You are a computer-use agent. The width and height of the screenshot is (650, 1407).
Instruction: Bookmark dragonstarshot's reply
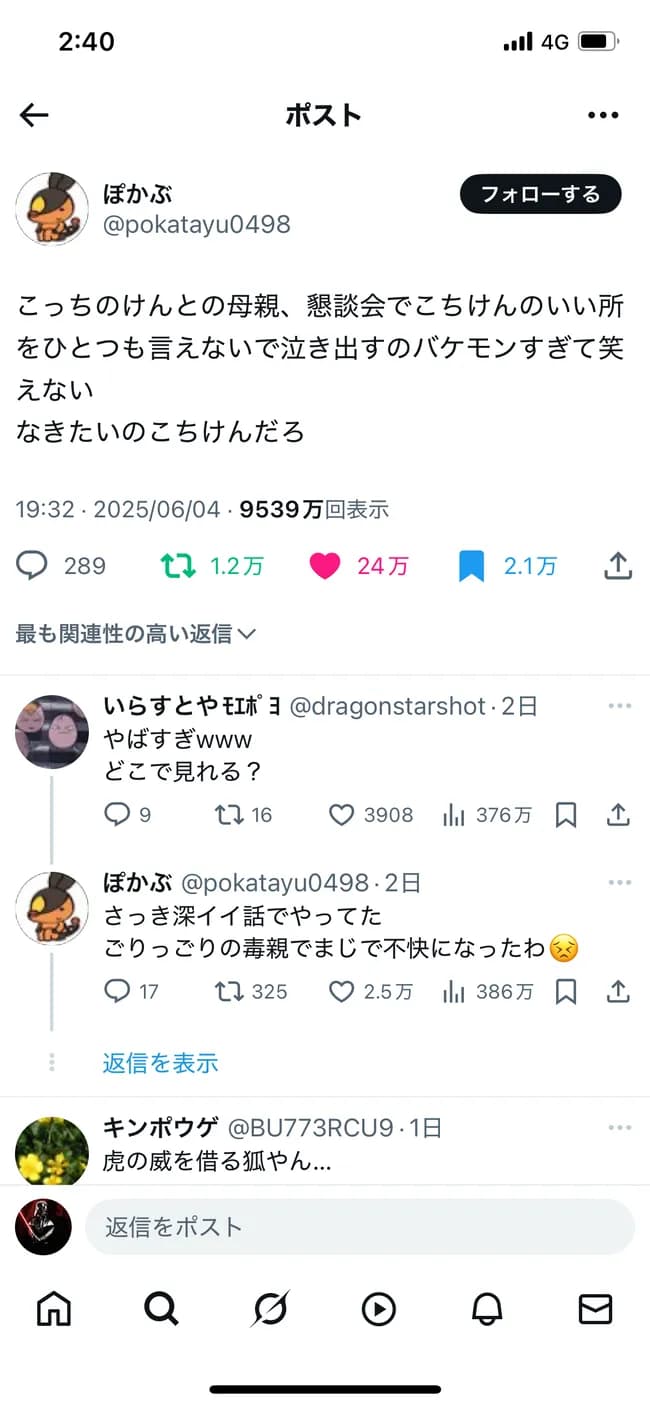coord(566,815)
